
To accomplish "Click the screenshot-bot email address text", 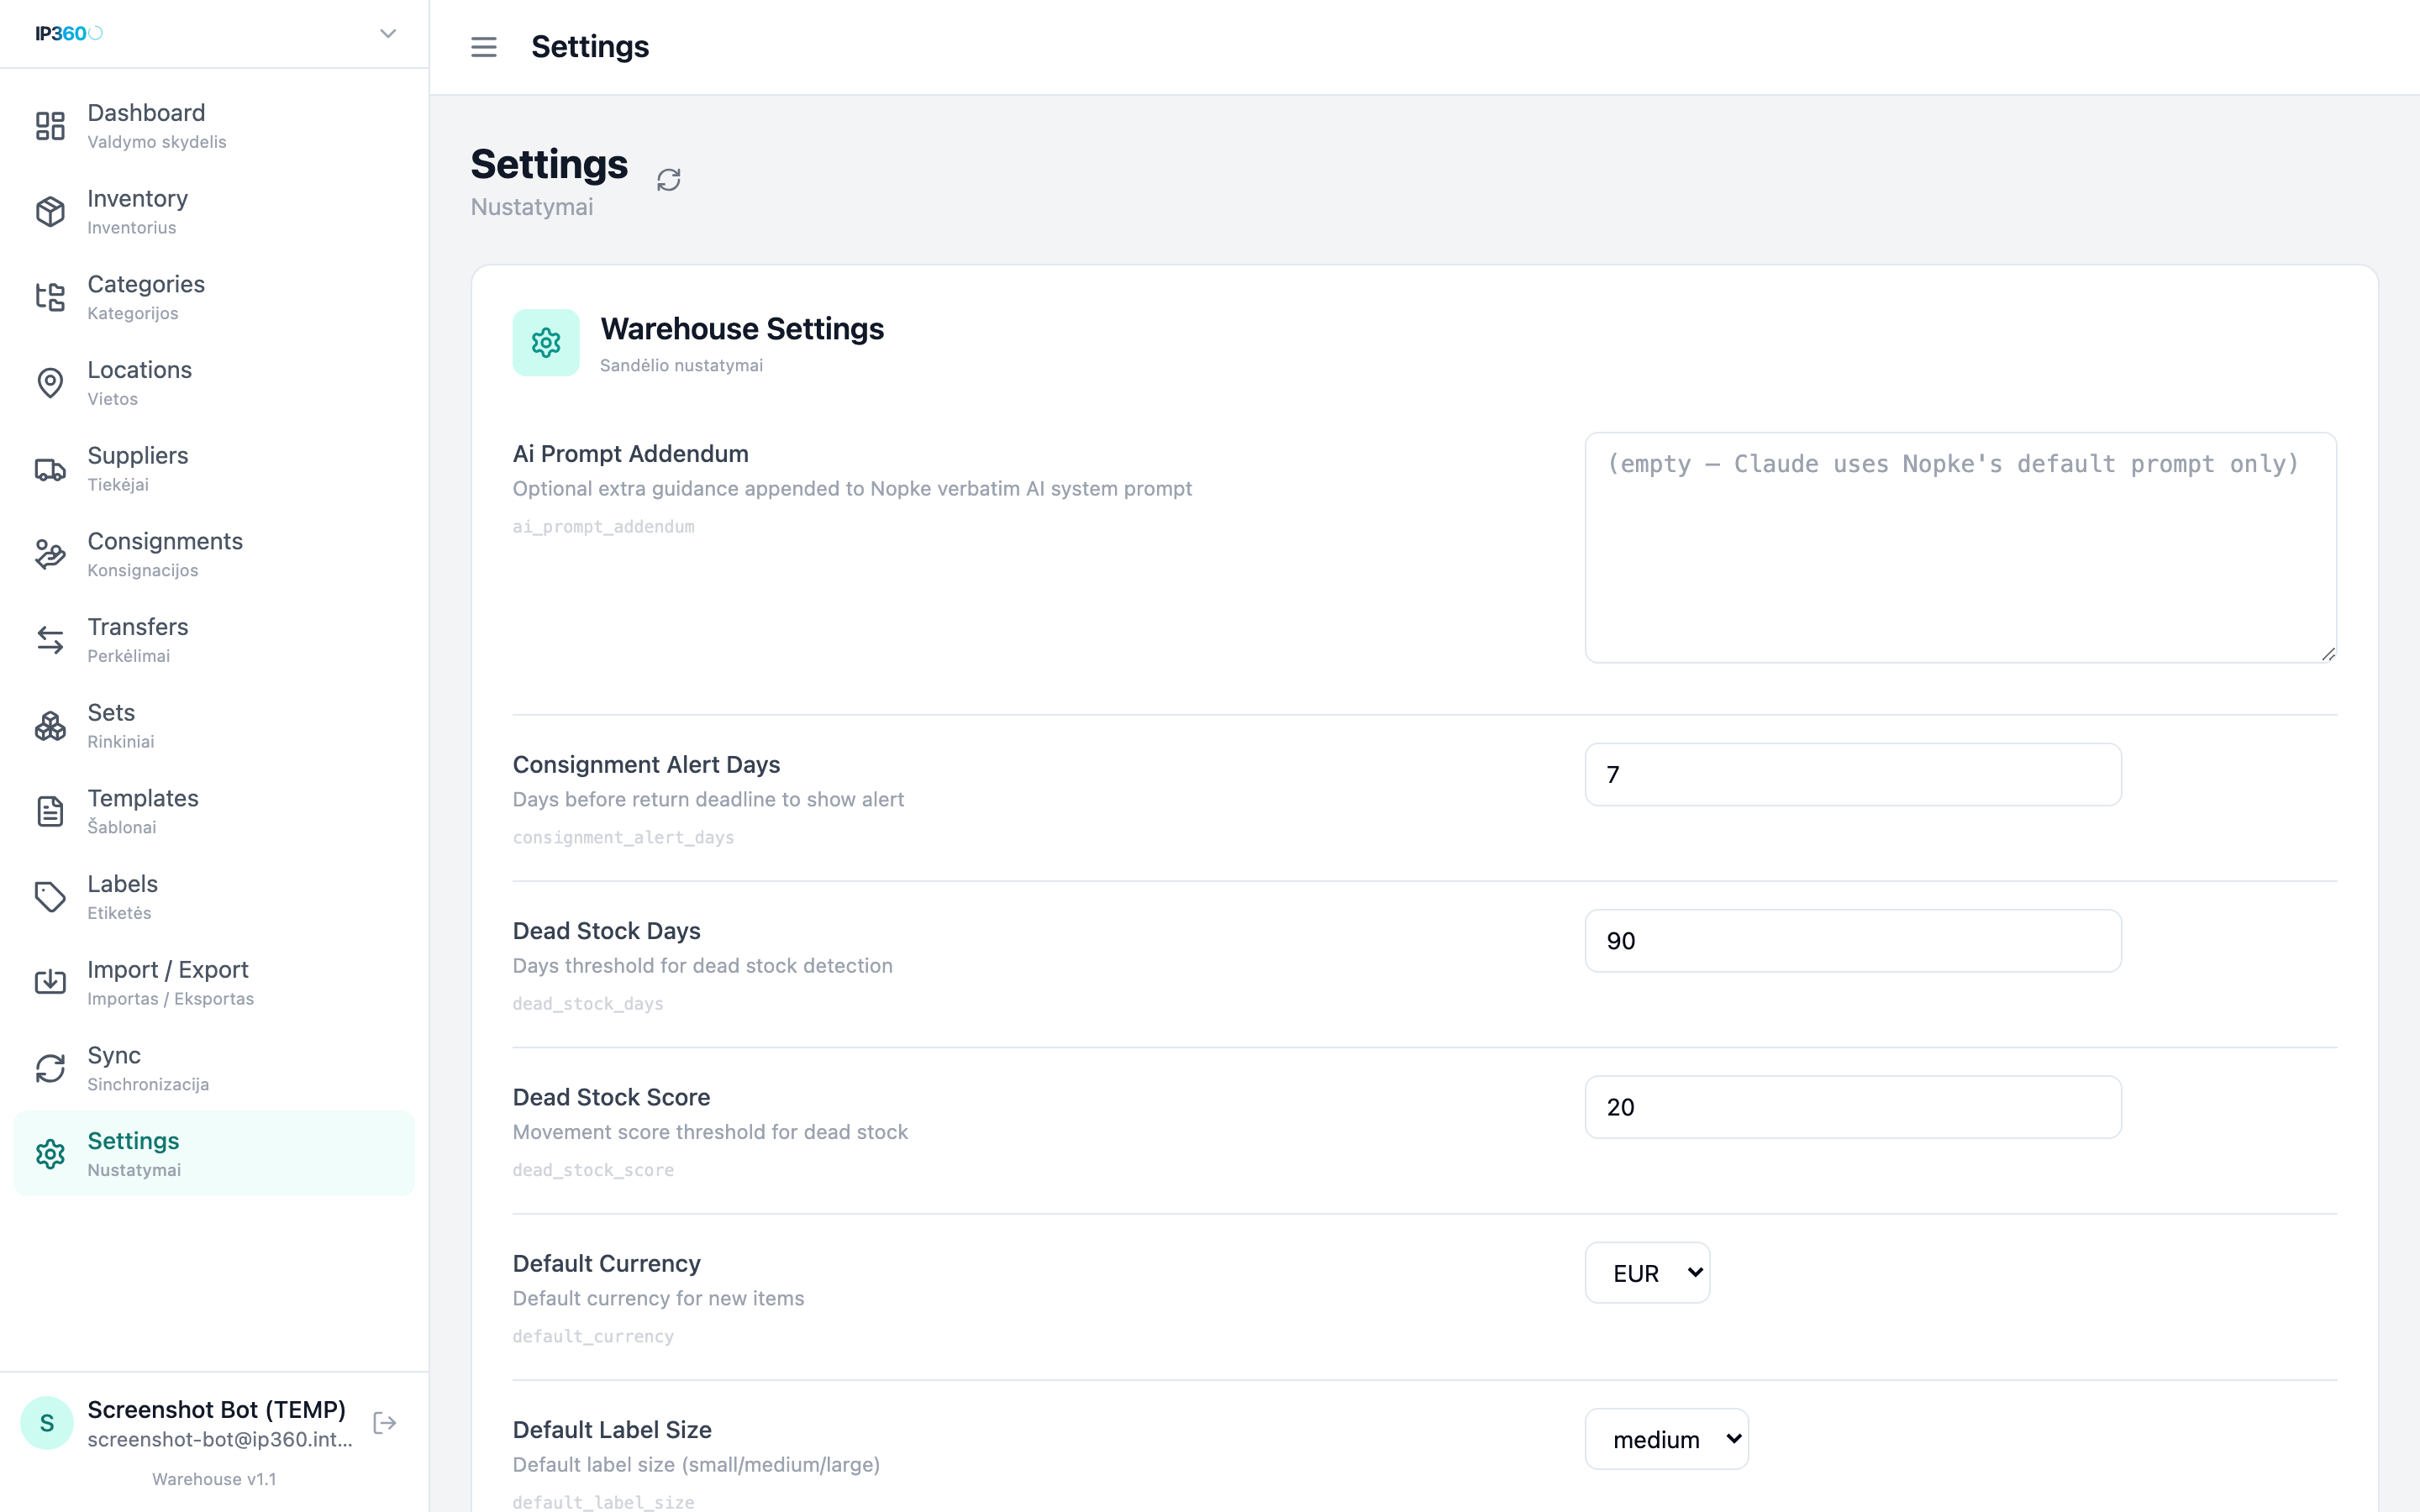I will tap(220, 1439).
